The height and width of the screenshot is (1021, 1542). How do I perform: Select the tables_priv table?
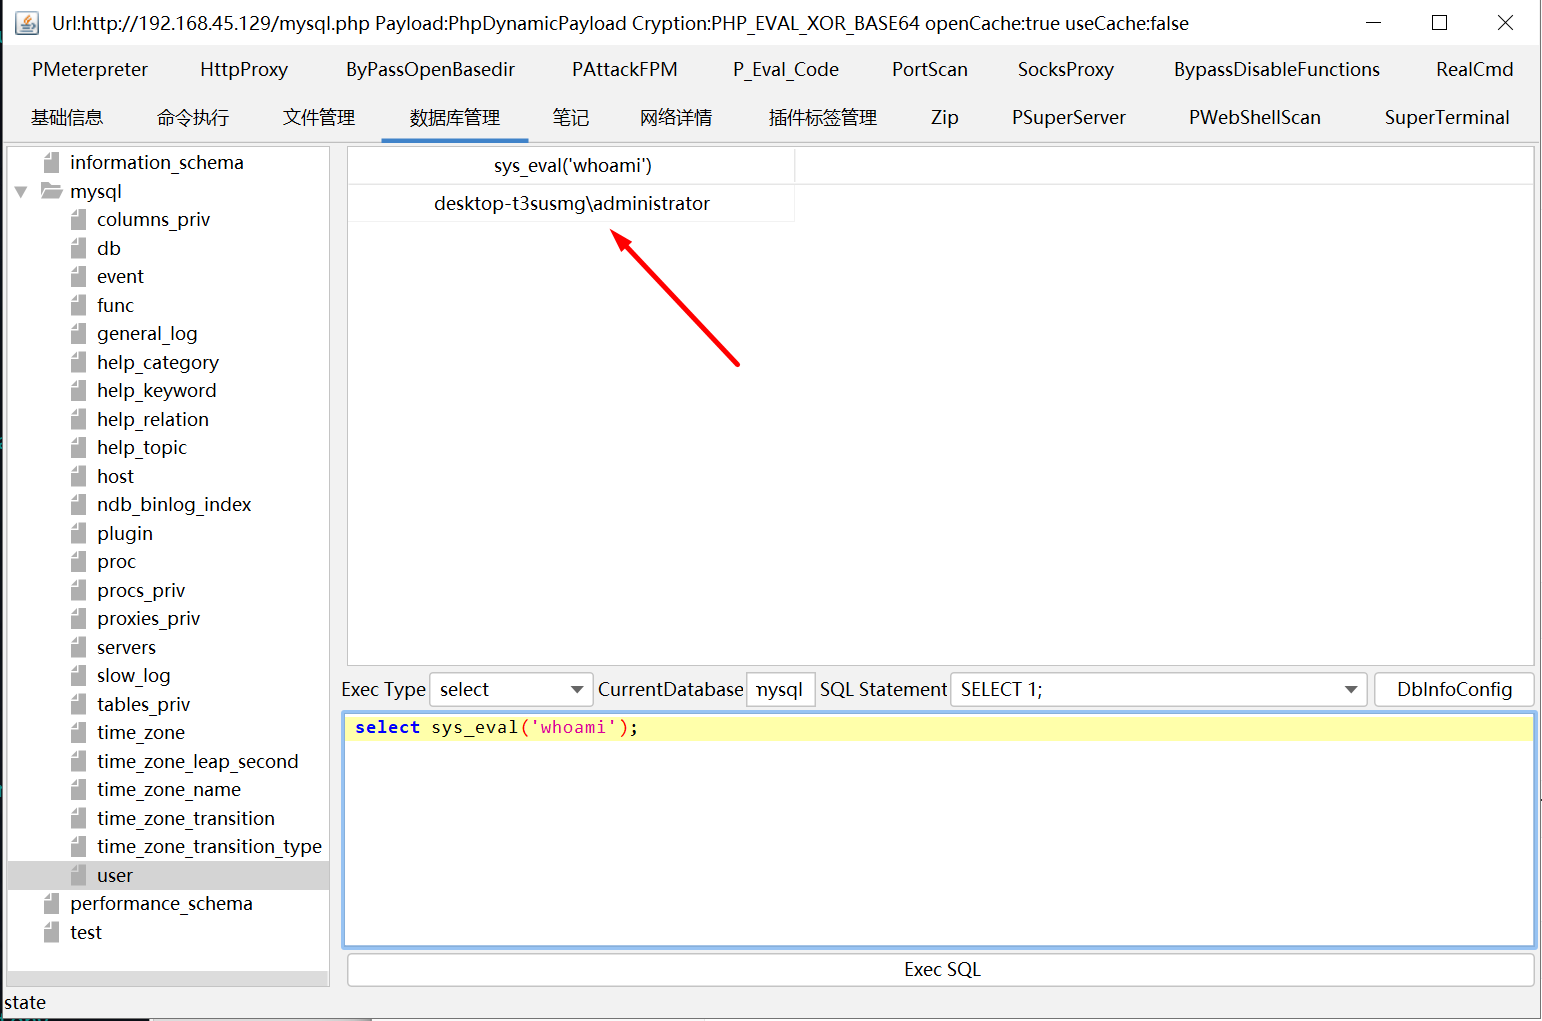[x=143, y=704]
